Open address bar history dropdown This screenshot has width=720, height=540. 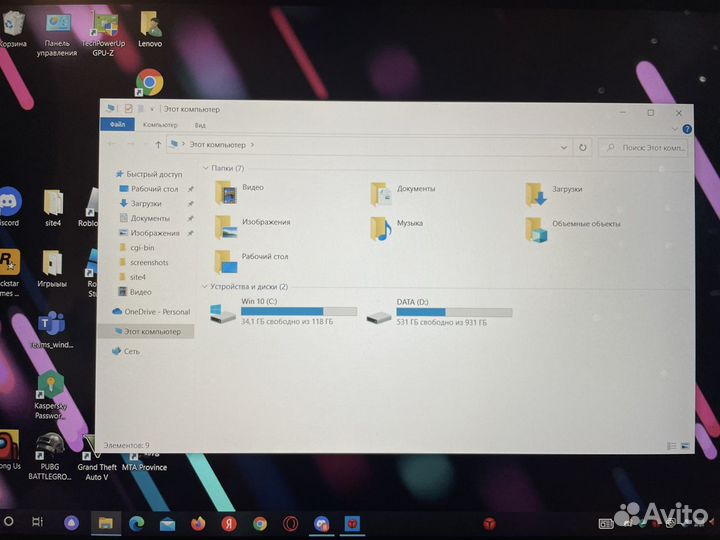coord(564,148)
